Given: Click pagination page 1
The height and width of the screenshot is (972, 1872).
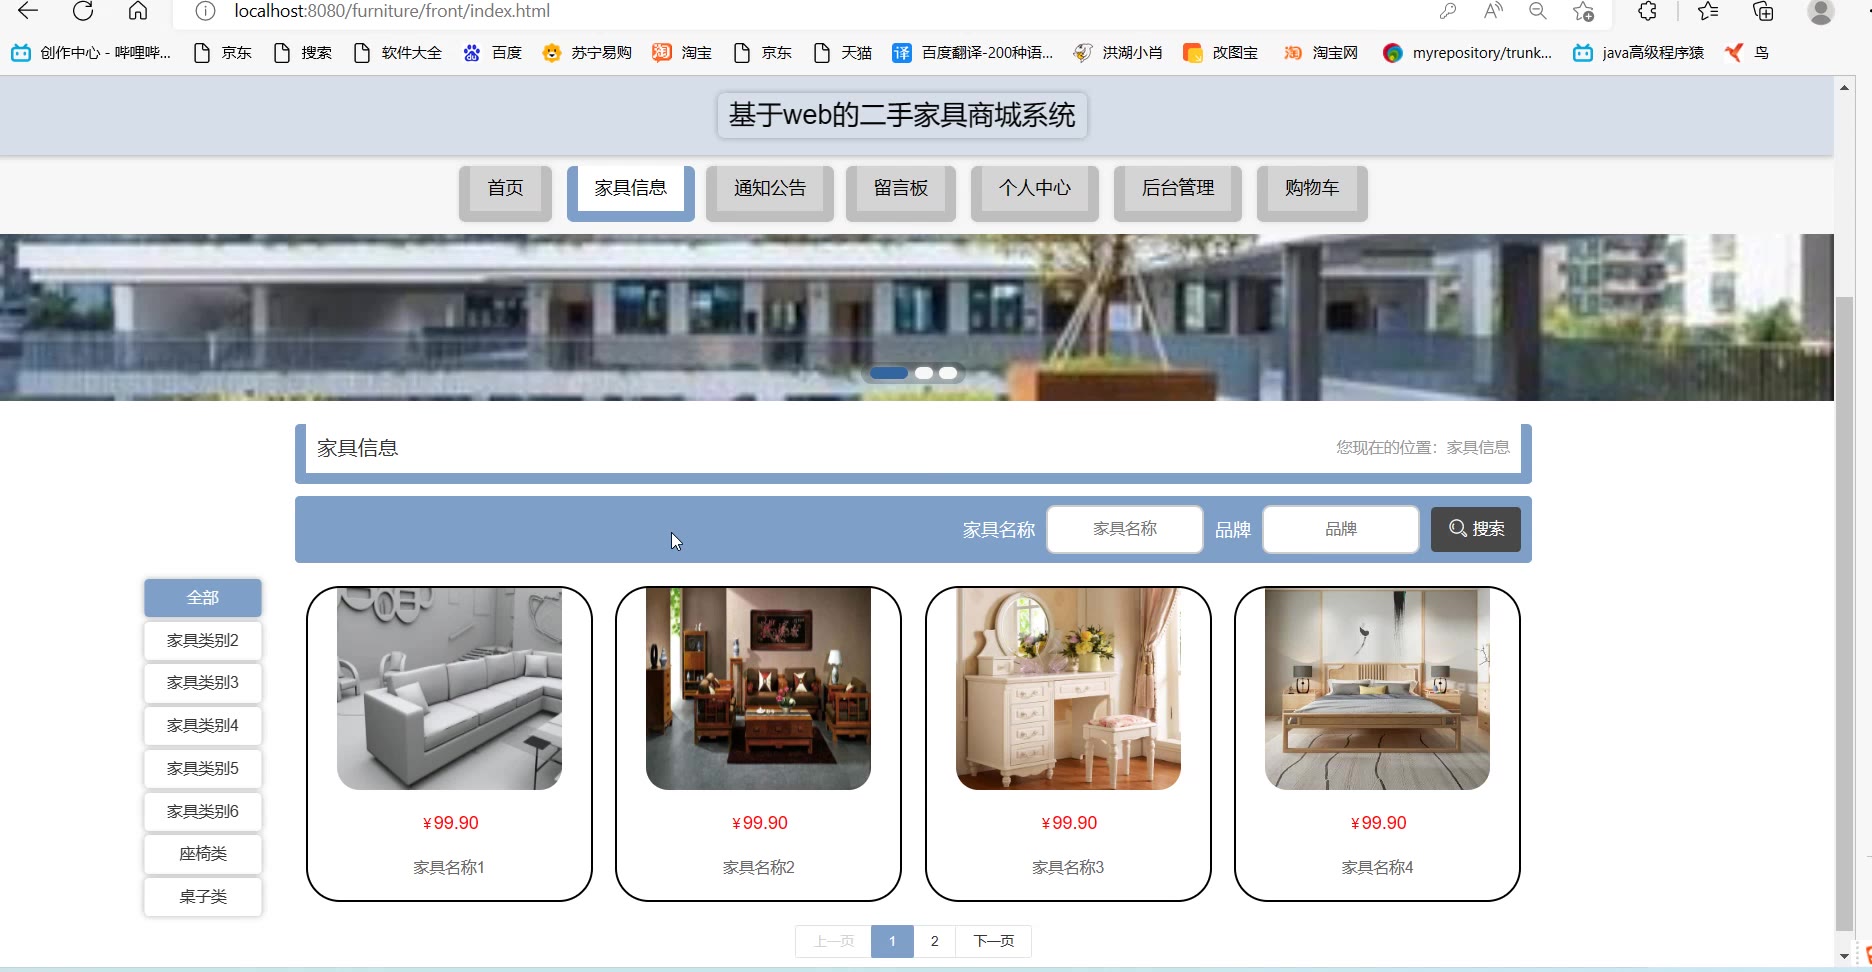Looking at the screenshot, I should coord(892,941).
